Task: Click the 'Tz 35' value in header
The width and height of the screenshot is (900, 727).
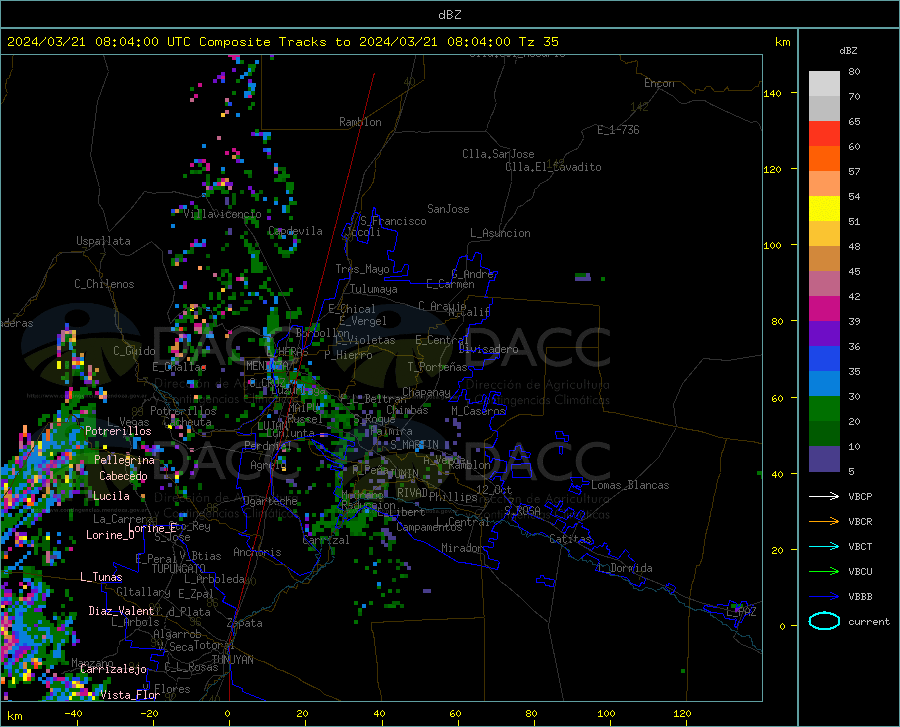Action: tap(538, 42)
